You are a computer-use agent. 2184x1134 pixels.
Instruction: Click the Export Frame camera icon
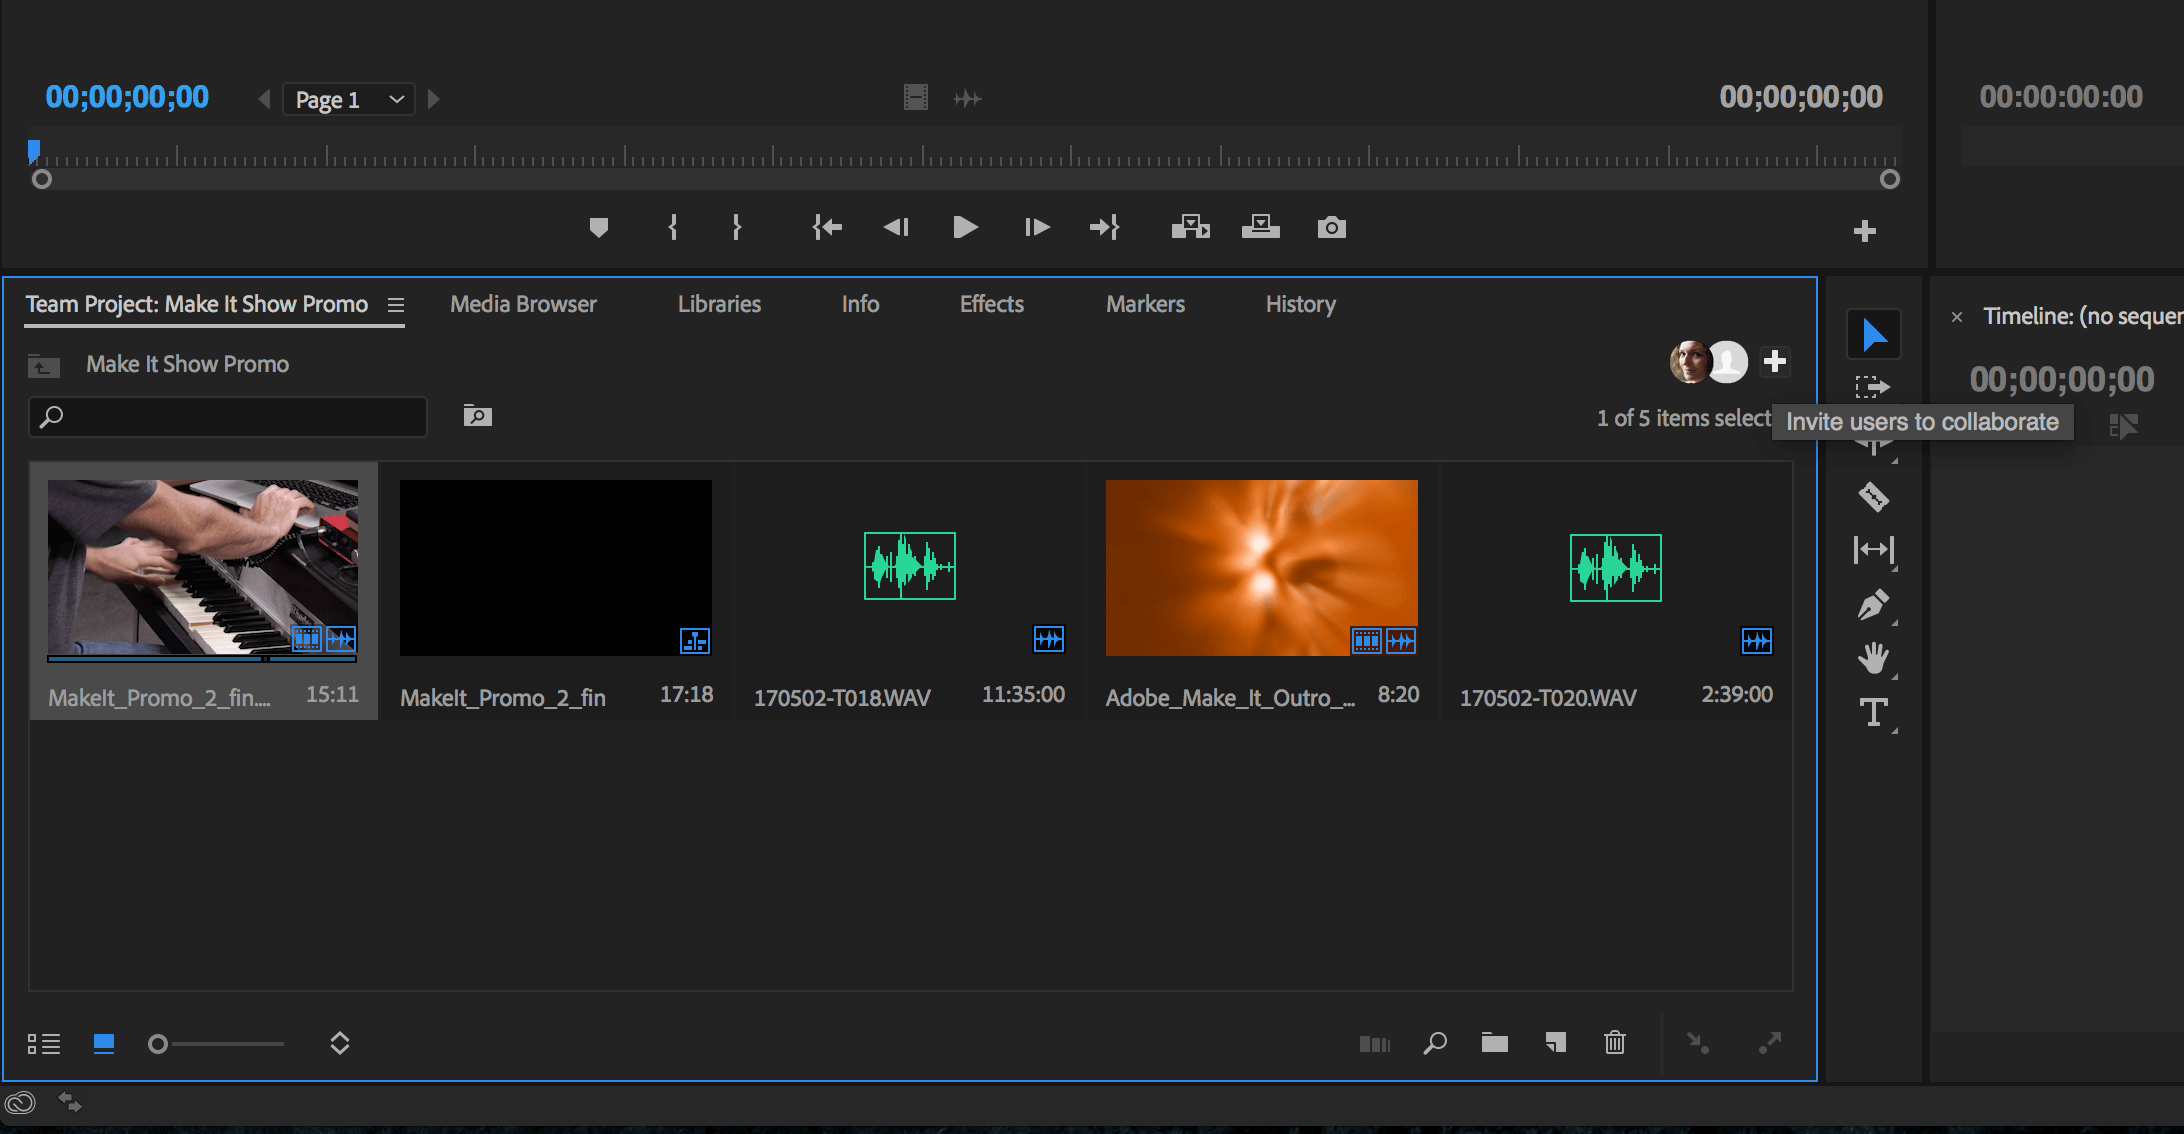pos(1331,228)
